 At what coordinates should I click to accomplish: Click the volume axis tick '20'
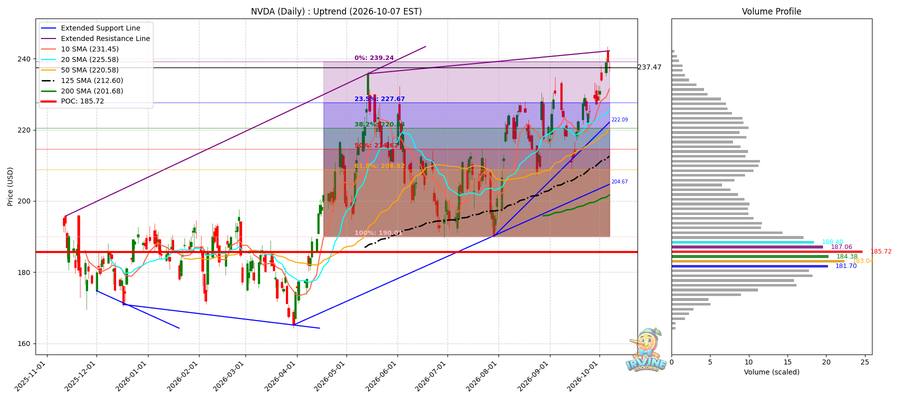[x=826, y=362]
